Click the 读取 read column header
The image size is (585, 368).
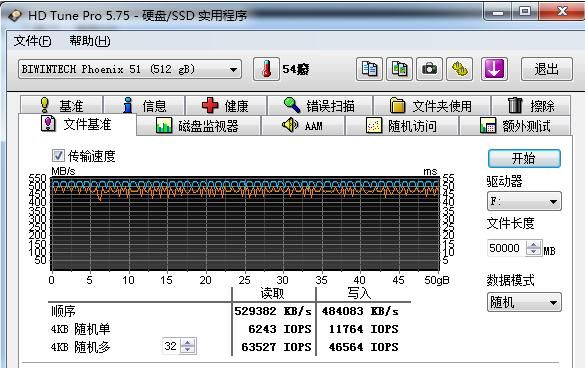(273, 293)
